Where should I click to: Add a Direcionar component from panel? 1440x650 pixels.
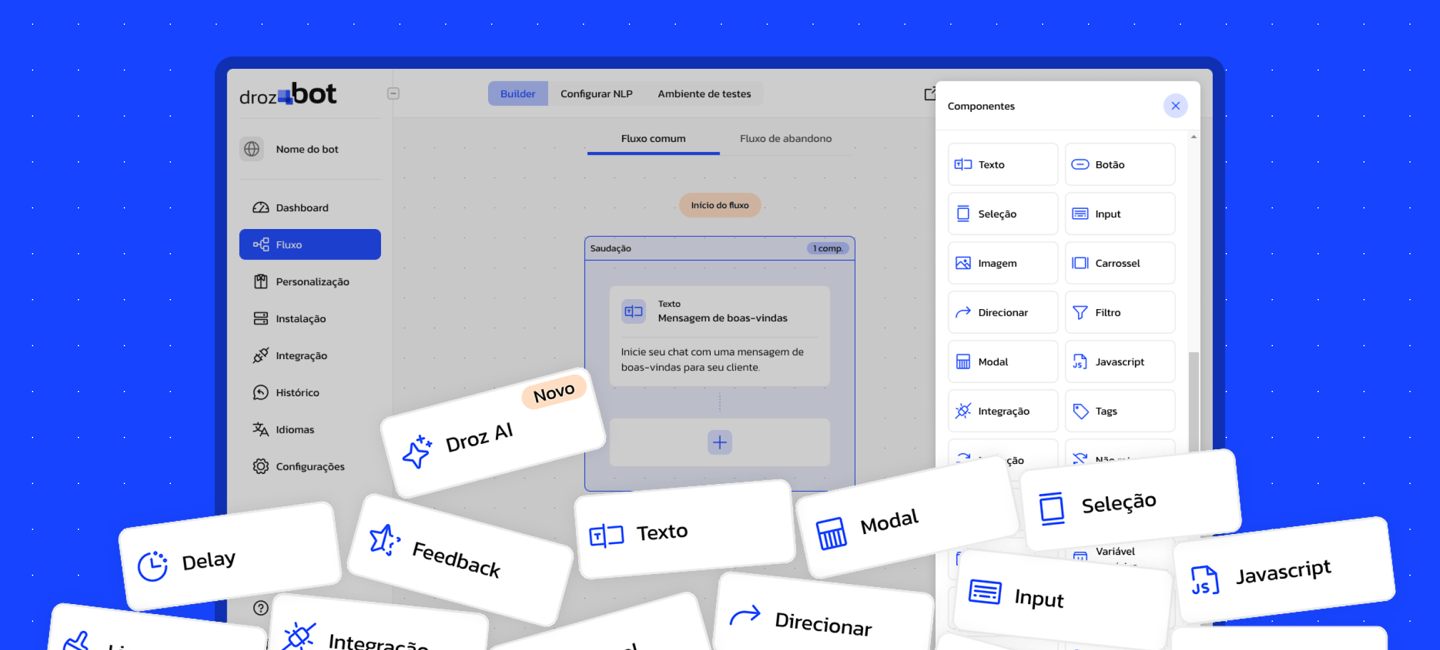point(1003,312)
